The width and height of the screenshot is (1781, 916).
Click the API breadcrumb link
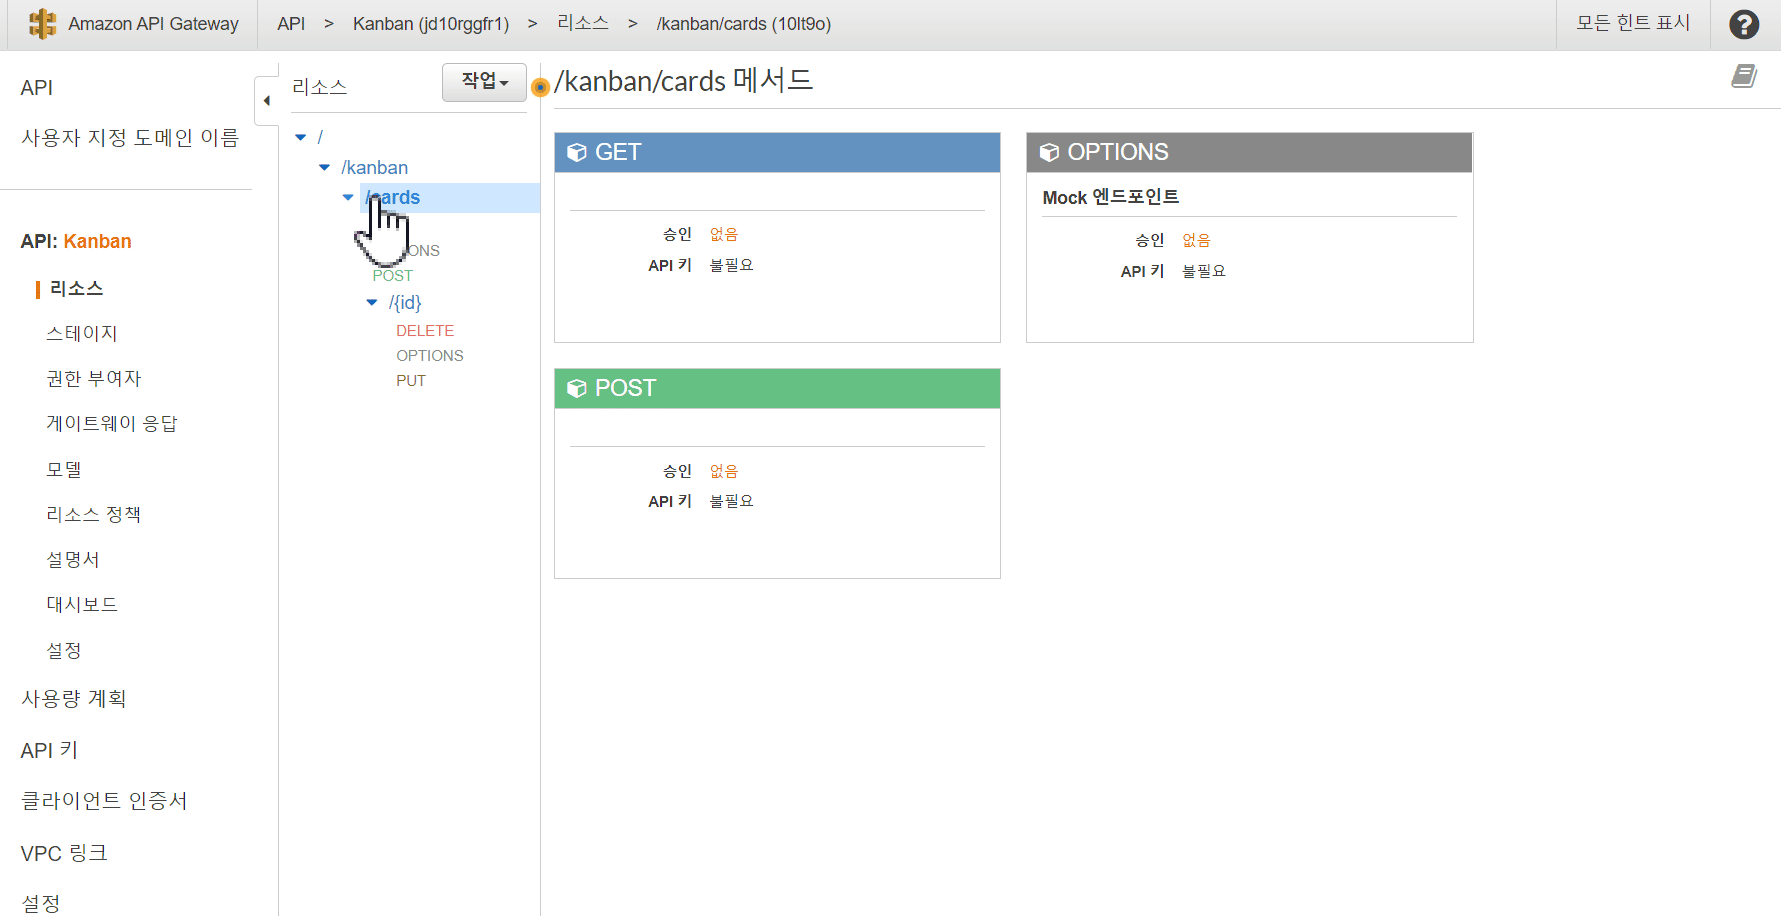click(291, 24)
